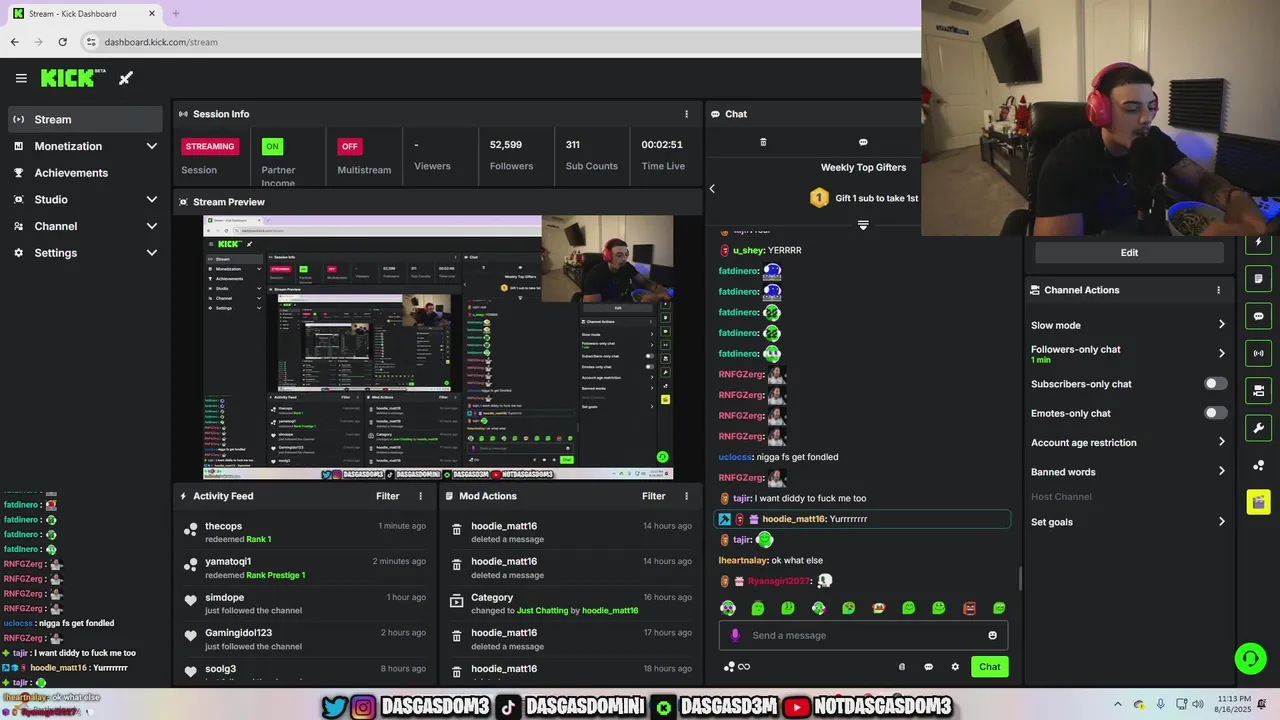
Task: Click the Mod Actions Filter button
Action: (x=653, y=496)
